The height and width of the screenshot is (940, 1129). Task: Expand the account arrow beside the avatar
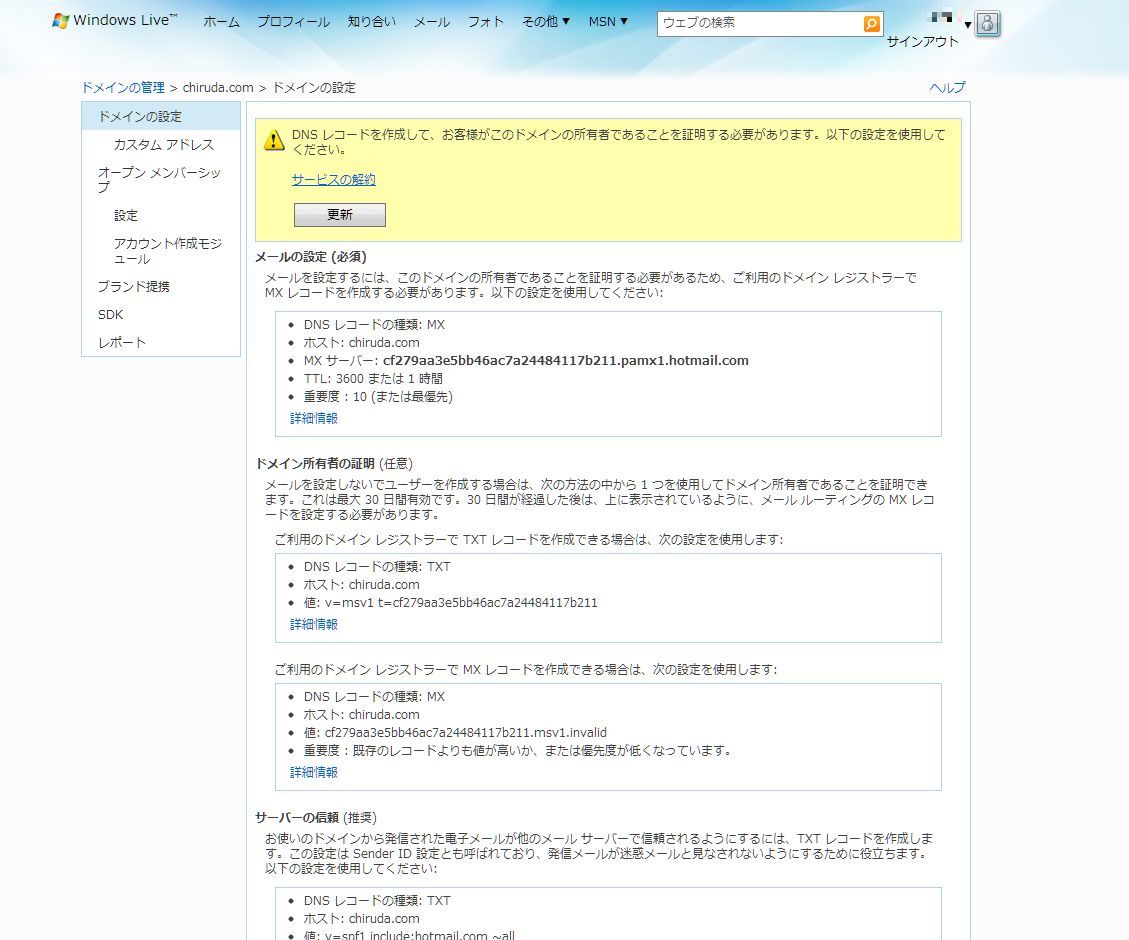968,24
